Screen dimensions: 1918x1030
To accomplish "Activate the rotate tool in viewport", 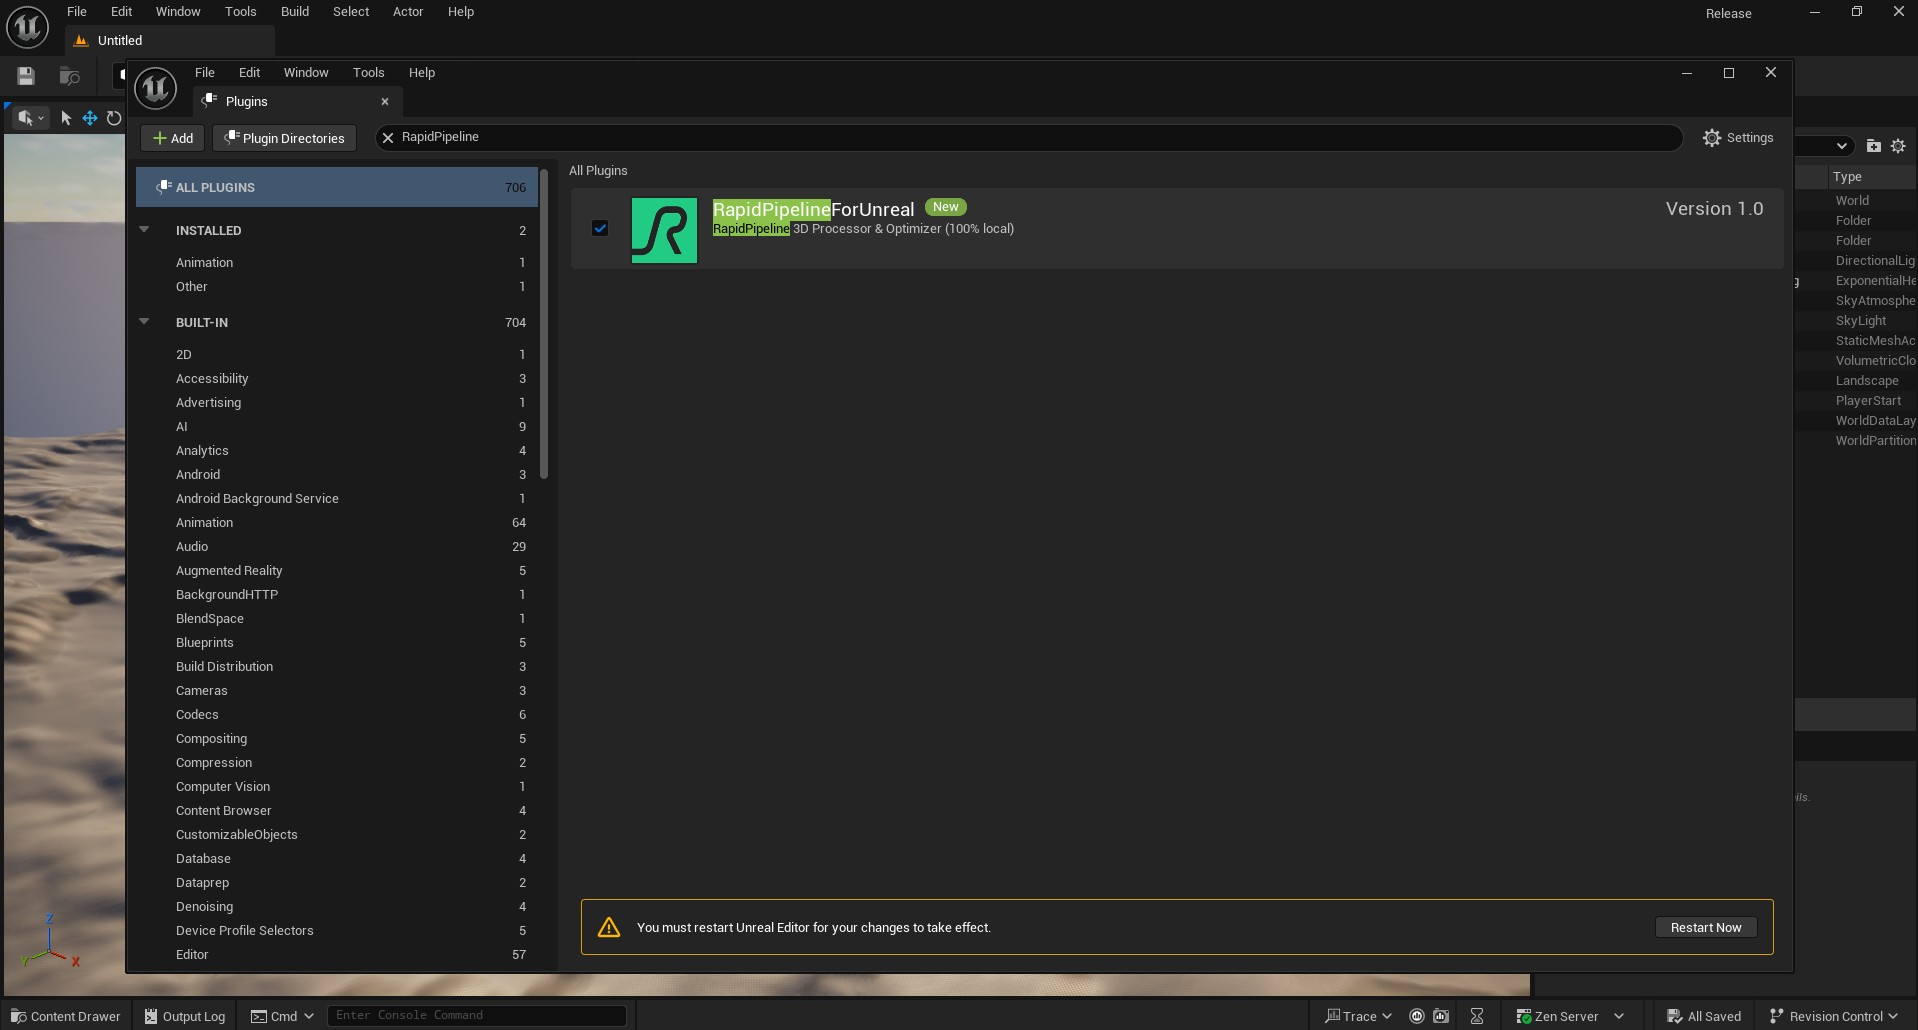I will click(x=114, y=118).
